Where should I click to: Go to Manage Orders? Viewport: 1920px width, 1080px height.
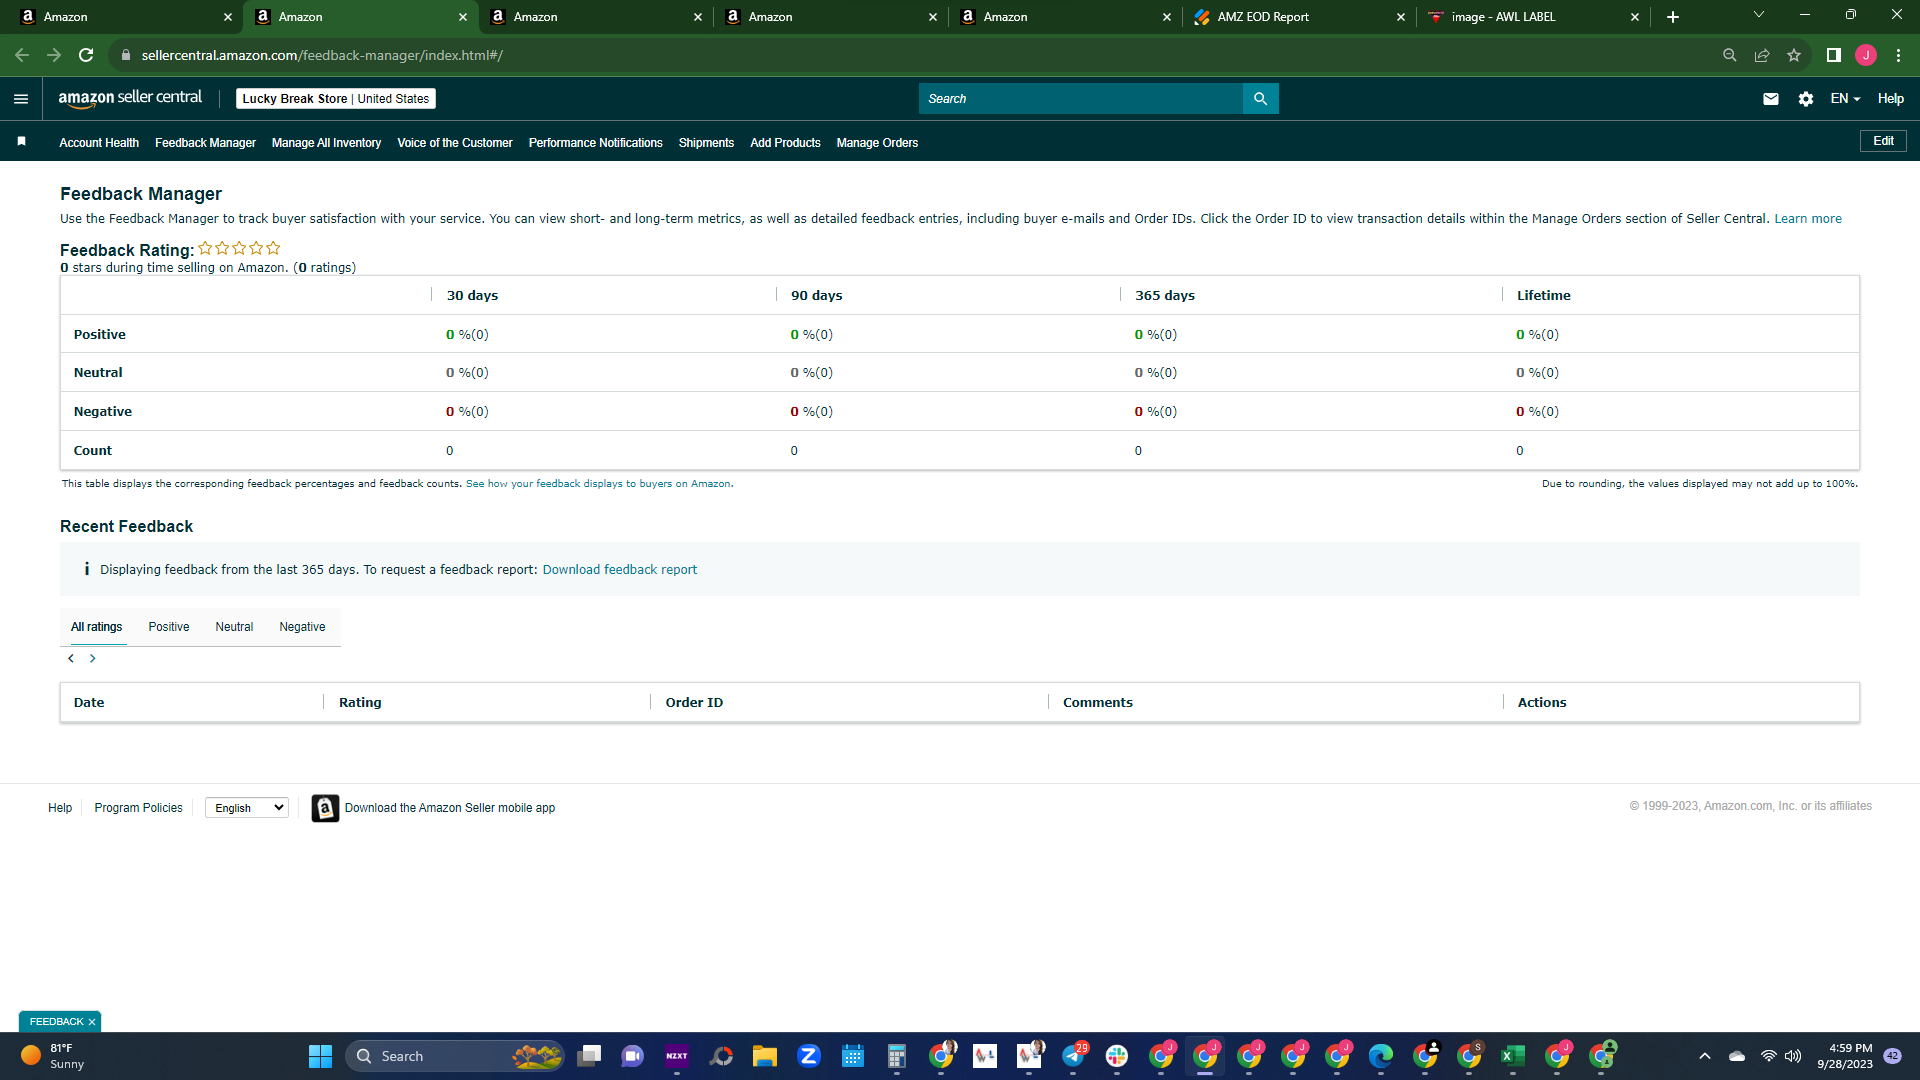click(x=877, y=143)
